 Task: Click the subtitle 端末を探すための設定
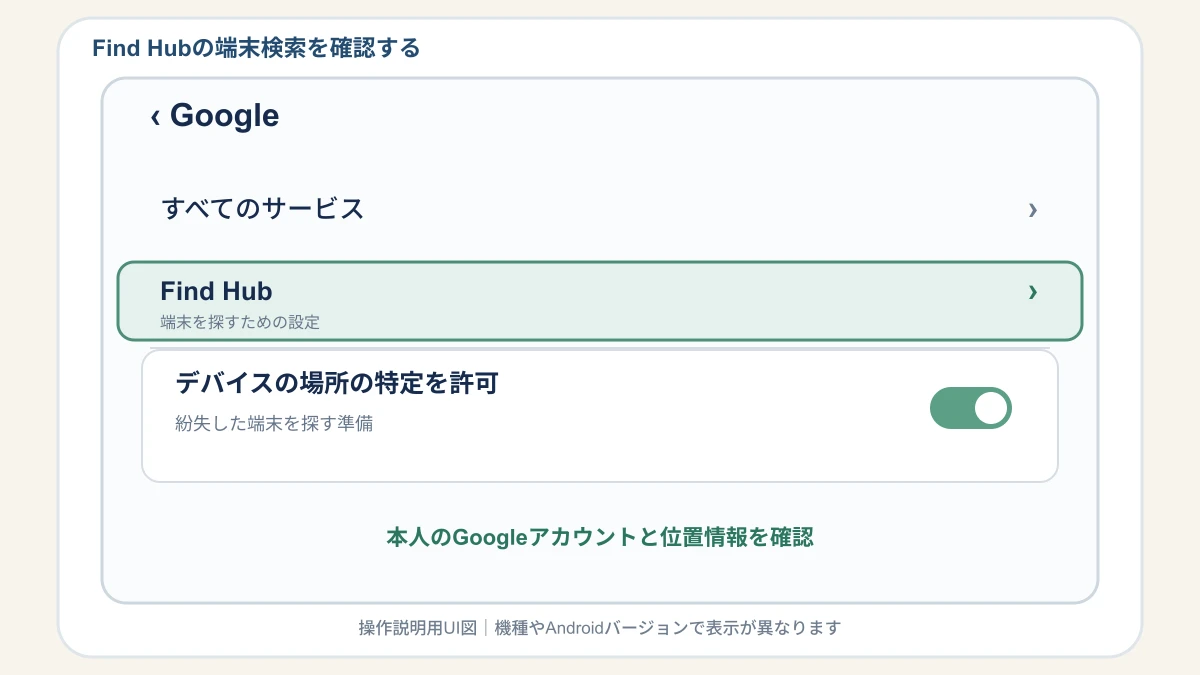click(240, 323)
